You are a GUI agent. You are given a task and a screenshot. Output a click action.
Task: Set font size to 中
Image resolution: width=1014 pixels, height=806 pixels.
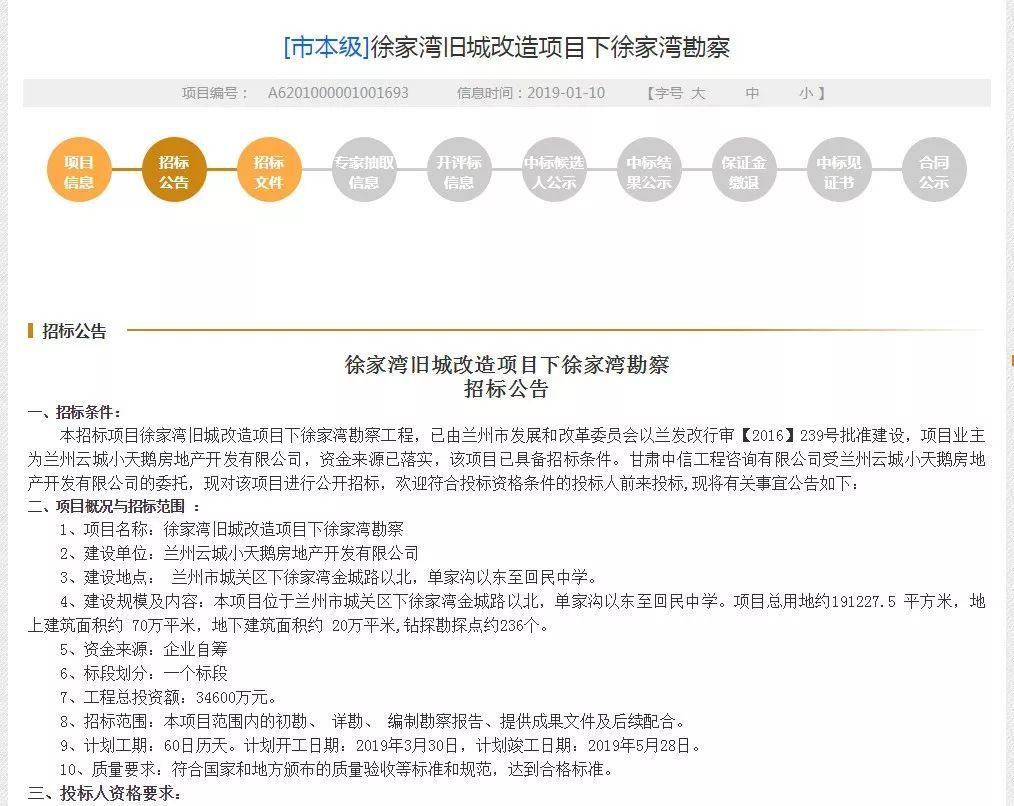[752, 93]
